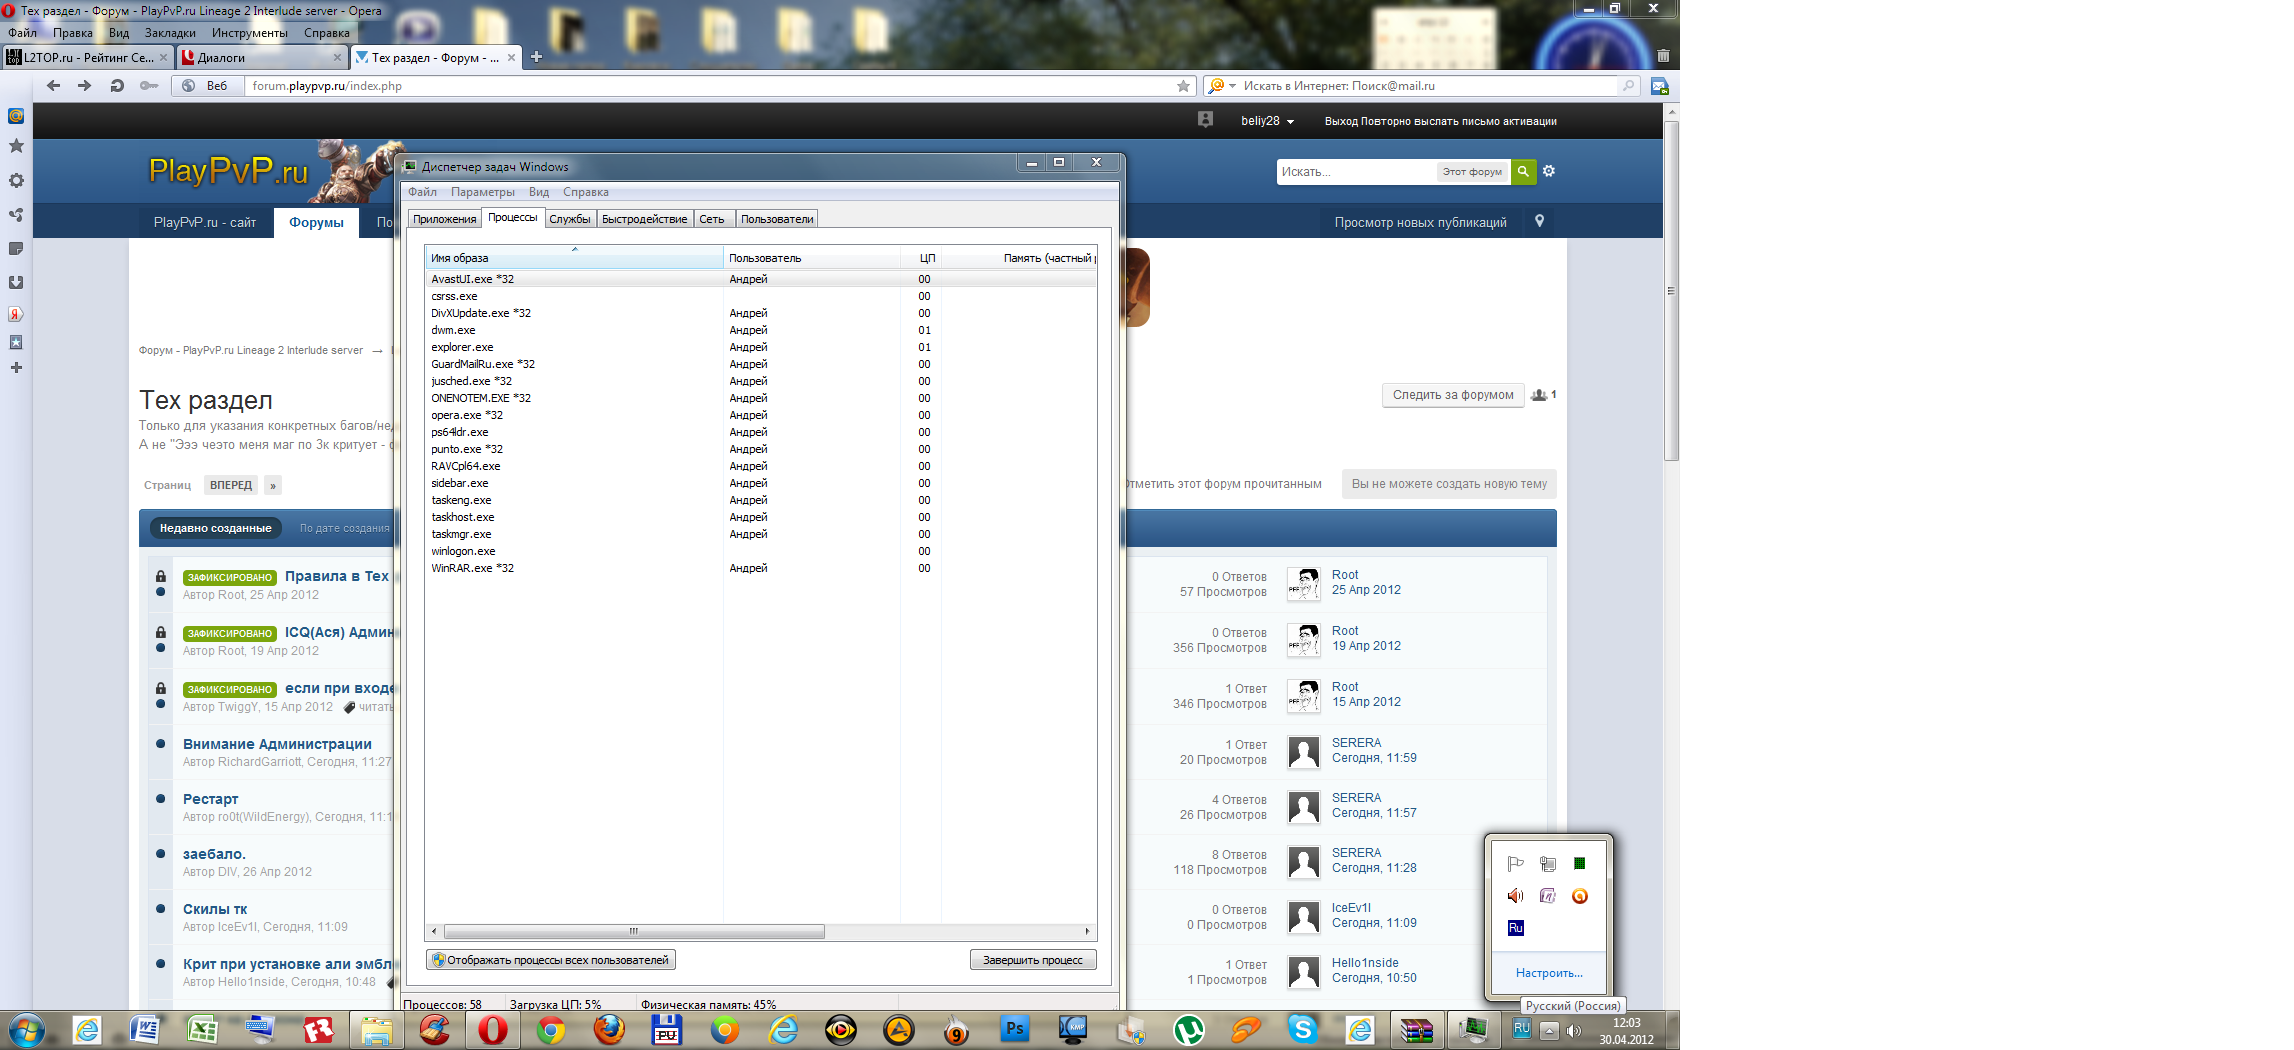Switch to the Быстродействие tab

pos(645,219)
